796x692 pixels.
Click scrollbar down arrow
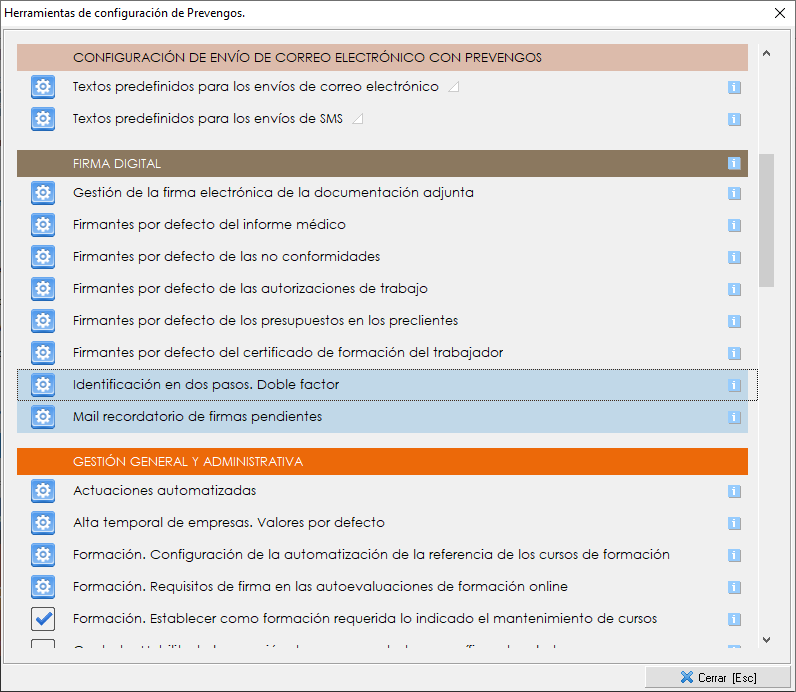coord(767,640)
